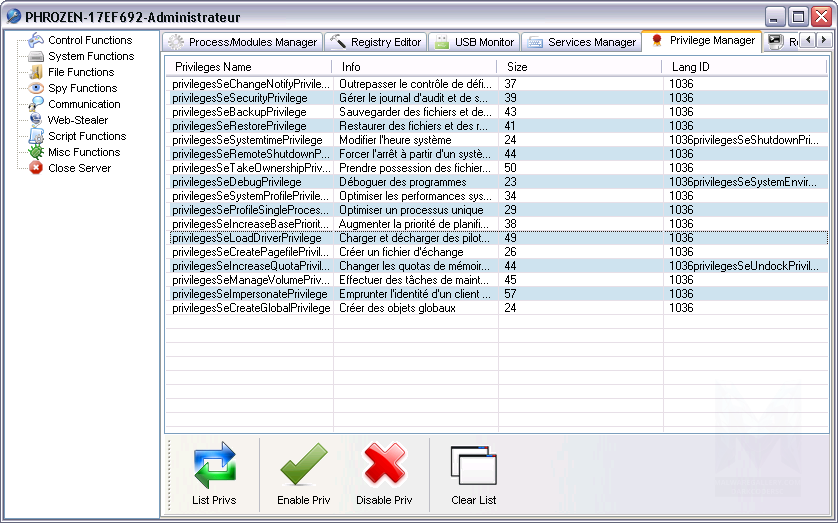Image resolution: width=838 pixels, height=523 pixels.
Task: Open the Process/Modules Manager tab
Action: pos(242,42)
